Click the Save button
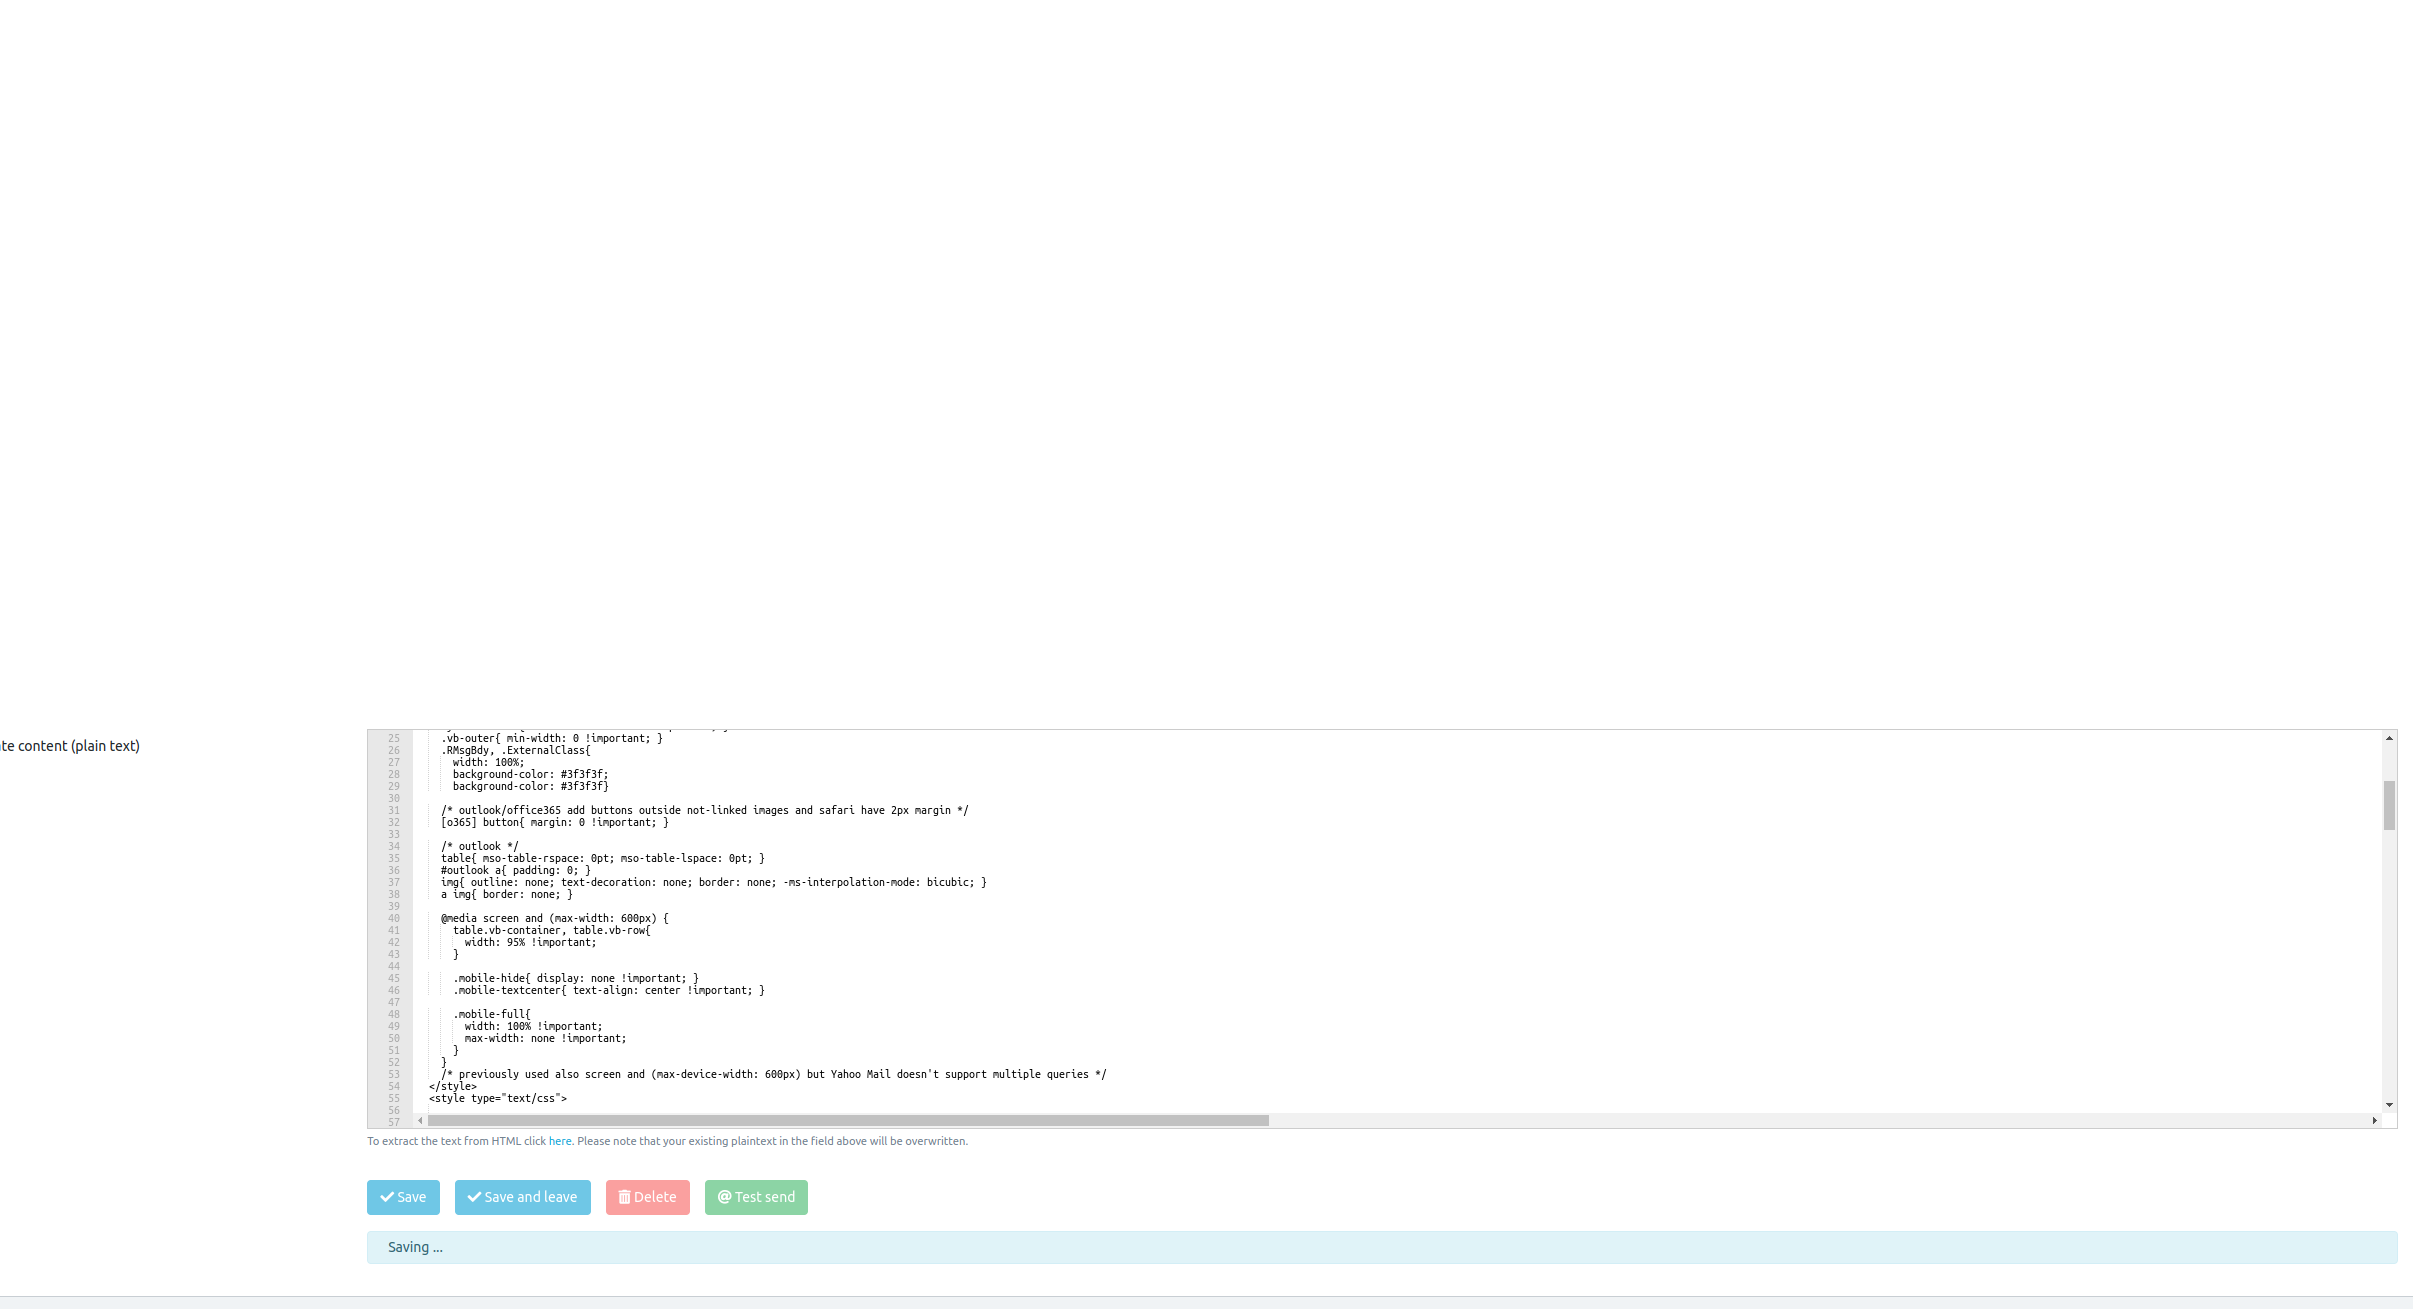The width and height of the screenshot is (2413, 1309). coord(403,1197)
